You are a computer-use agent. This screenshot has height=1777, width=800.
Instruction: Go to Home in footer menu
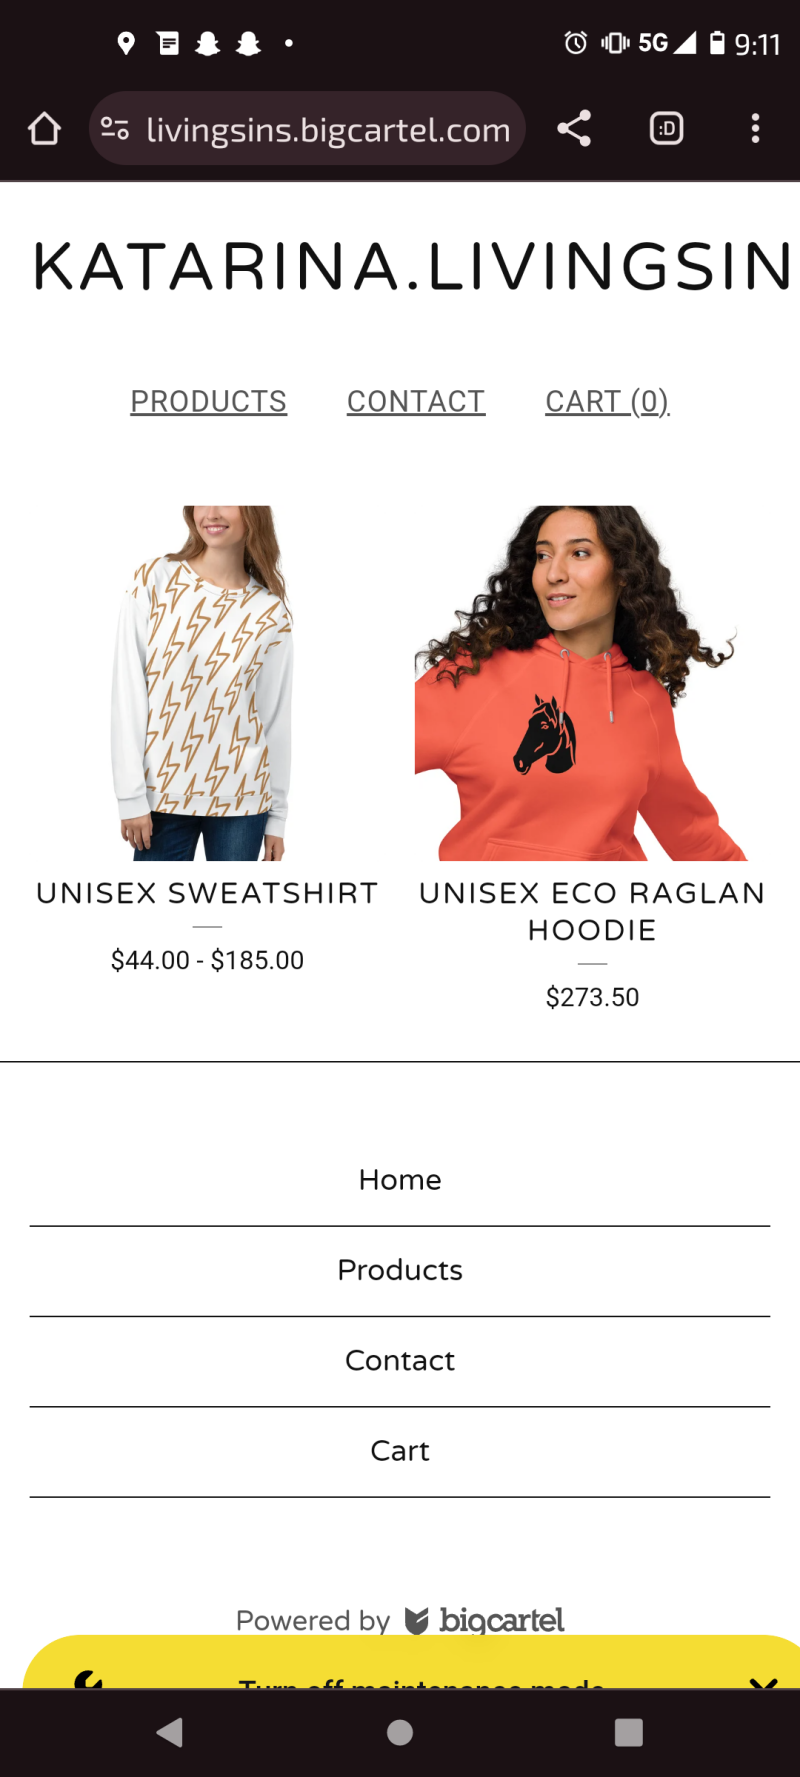click(x=400, y=1180)
